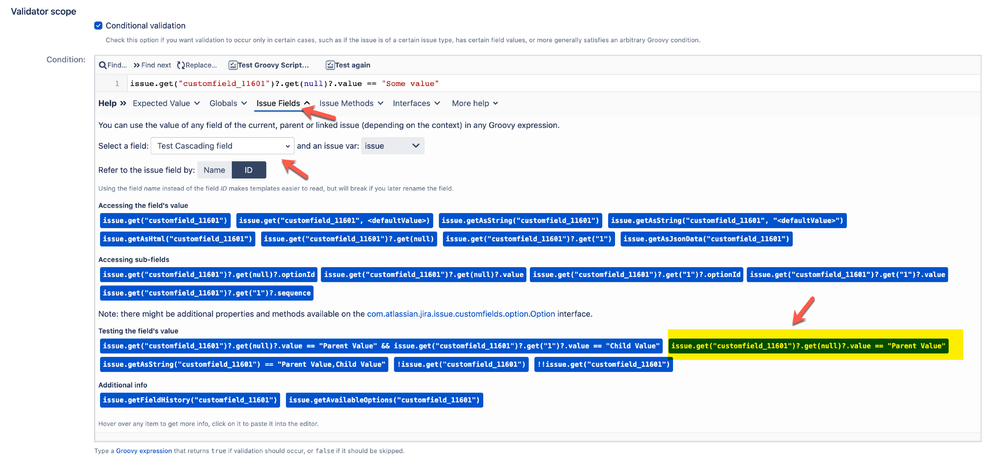This screenshot has width=999, height=455.
Task: Run Test Groovy Script
Action: 269,65
